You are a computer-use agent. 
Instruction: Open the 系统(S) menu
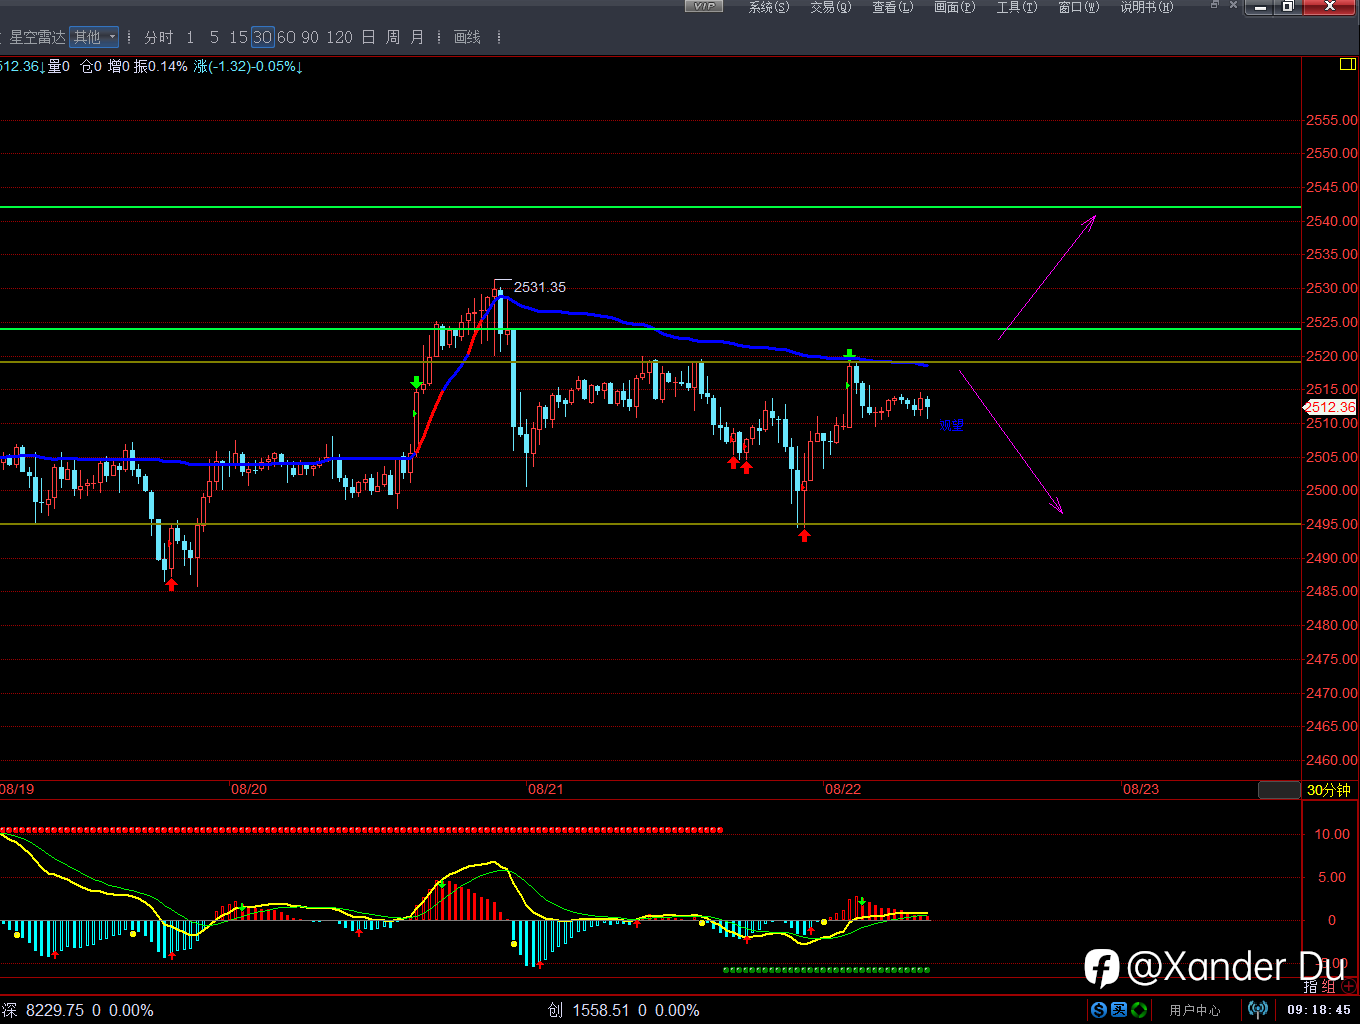click(x=768, y=7)
